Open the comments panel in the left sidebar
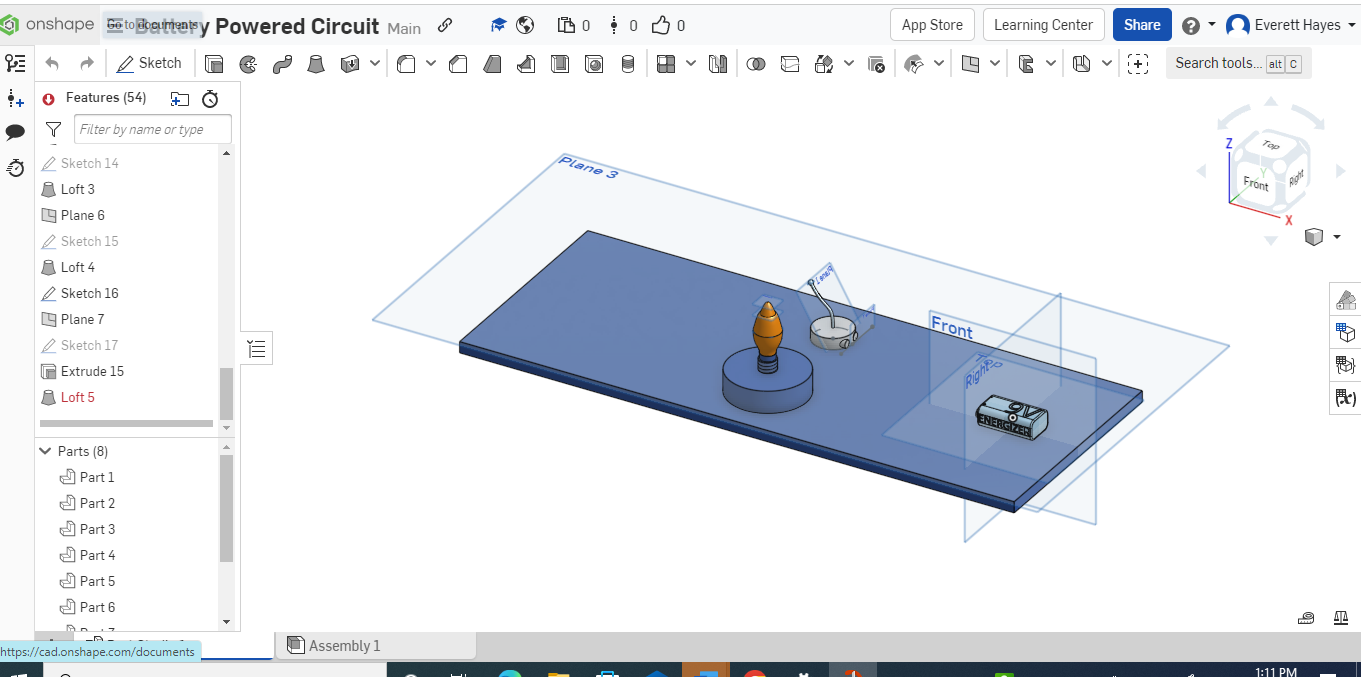 (x=14, y=133)
